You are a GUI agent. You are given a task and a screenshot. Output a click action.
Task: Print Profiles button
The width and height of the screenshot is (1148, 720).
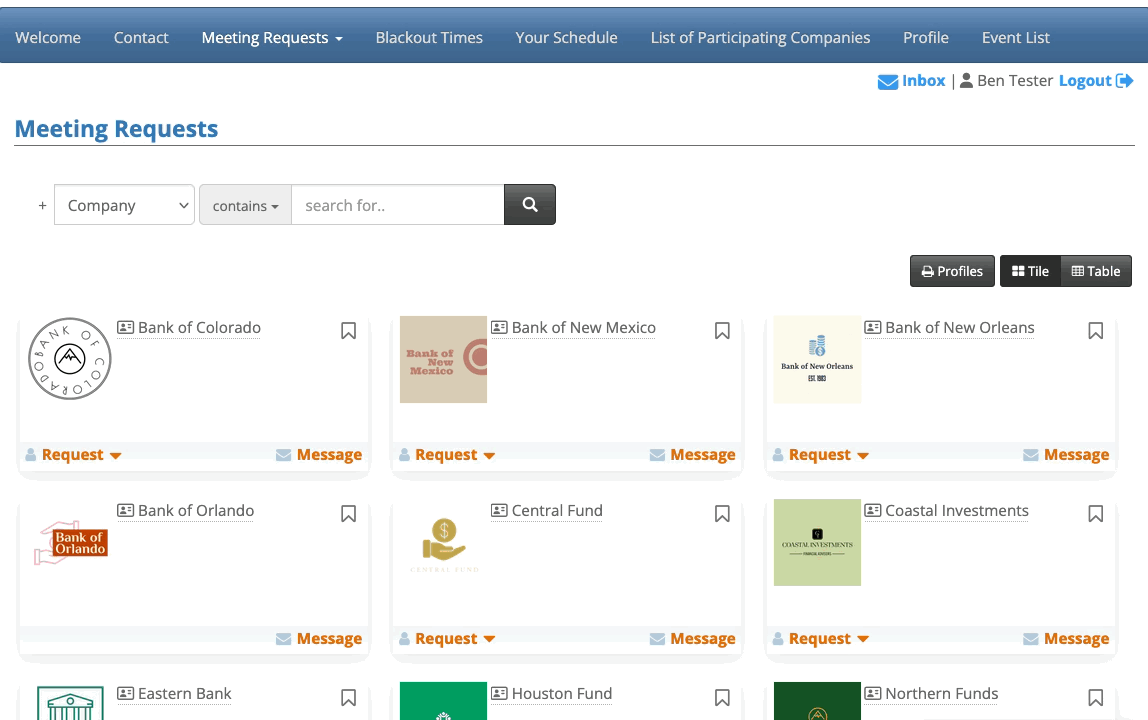(x=952, y=271)
